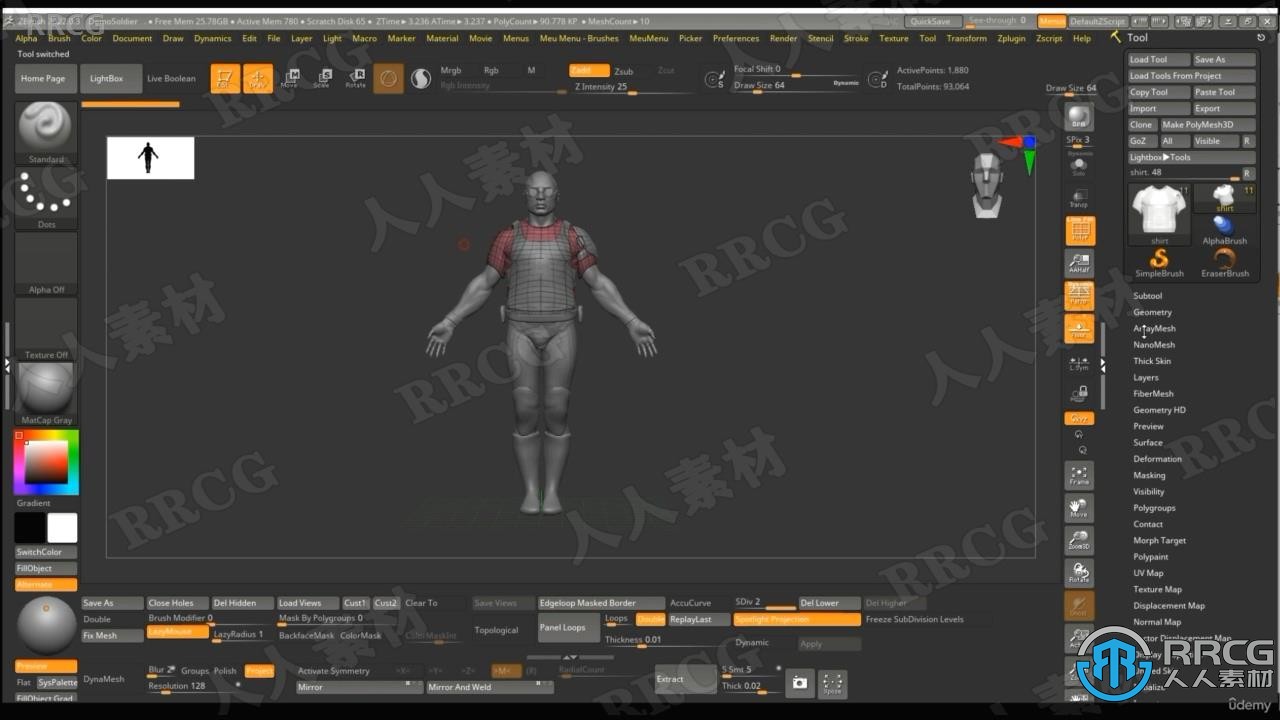This screenshot has height=720, width=1280.
Task: Toggle the Rgb channel
Action: pos(491,71)
